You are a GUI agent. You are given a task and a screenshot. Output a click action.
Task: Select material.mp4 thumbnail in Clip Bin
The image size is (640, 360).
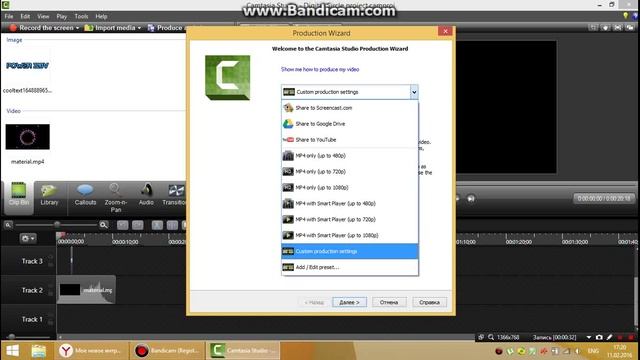28,137
